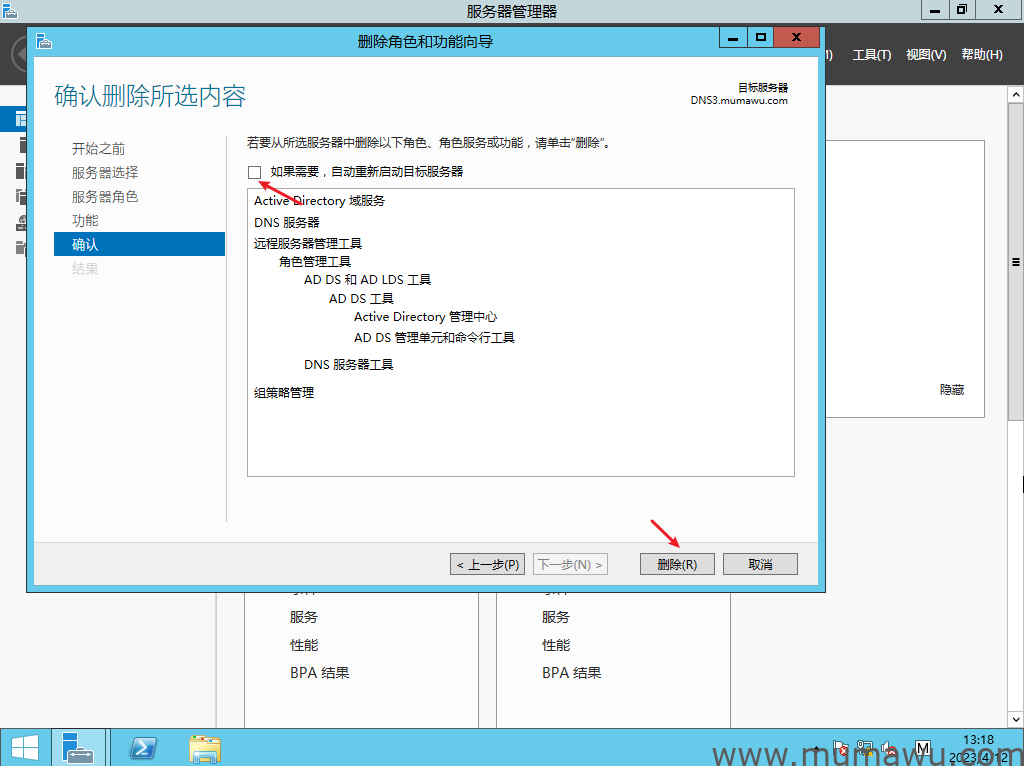Enable automatic restart of target server checkbox
This screenshot has width=1024, height=766.
coord(255,172)
